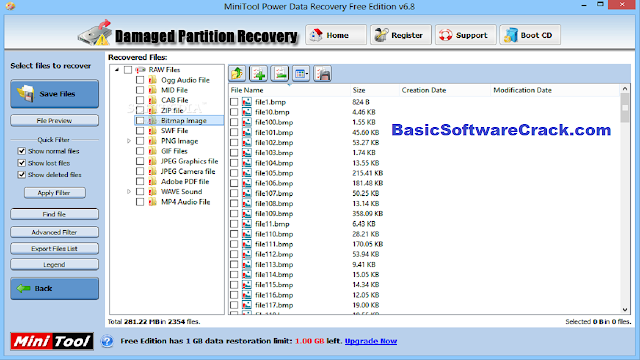640x360 pixels.
Task: Open the Support page
Action: [x=465, y=35]
